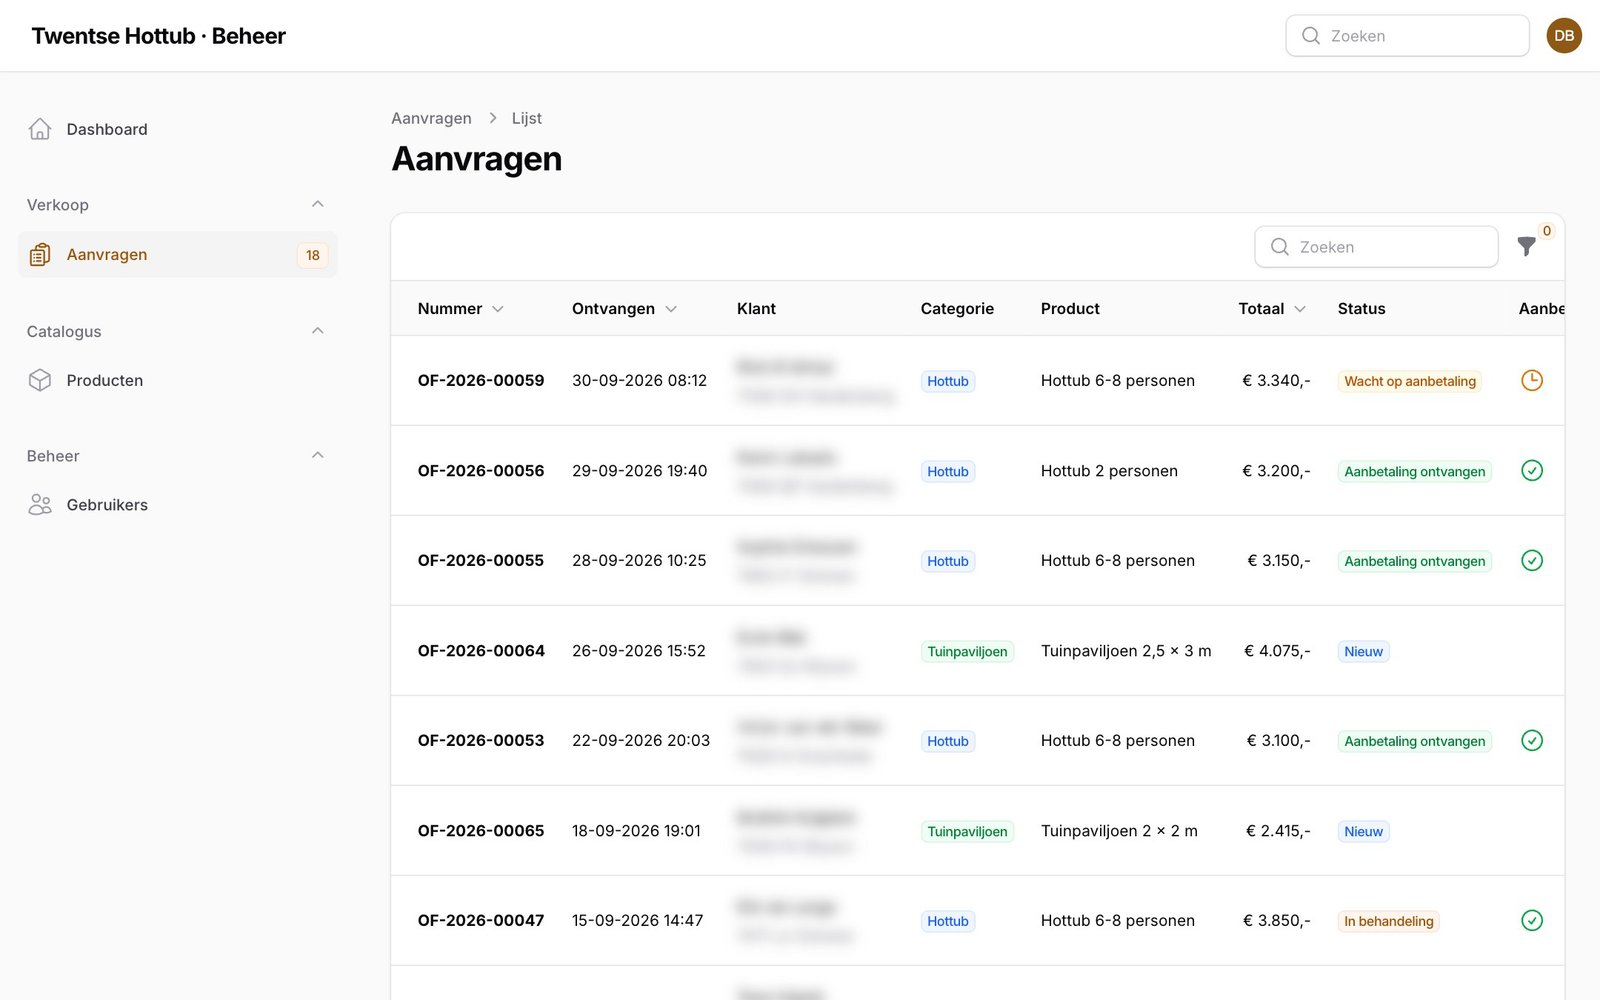Image resolution: width=1600 pixels, height=1000 pixels.
Task: Collapse the Beheer sidebar group
Action: 318,455
